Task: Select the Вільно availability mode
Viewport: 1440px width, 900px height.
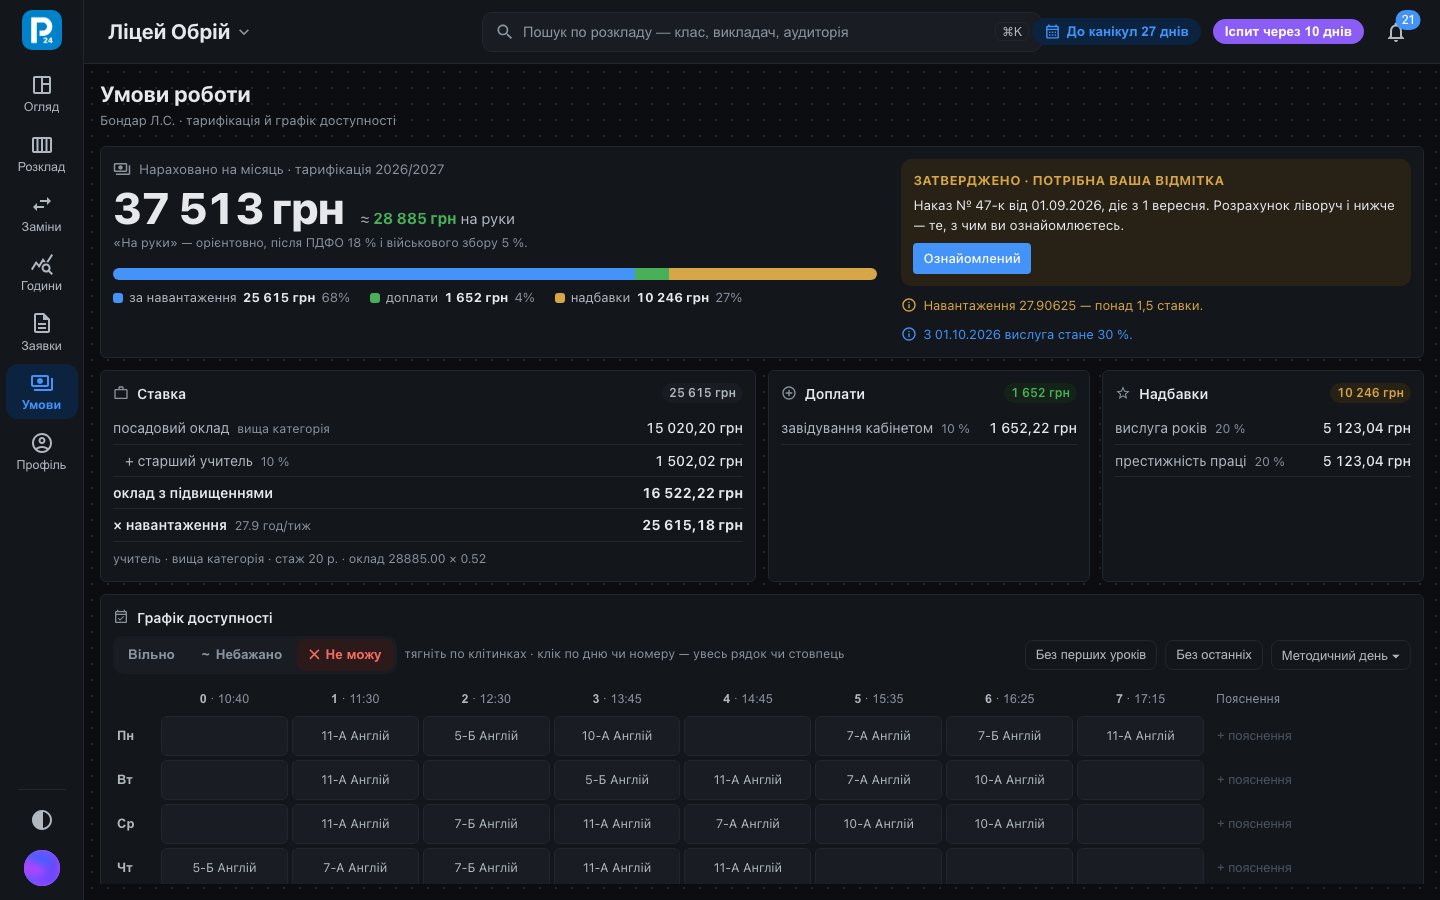Action: 151,654
